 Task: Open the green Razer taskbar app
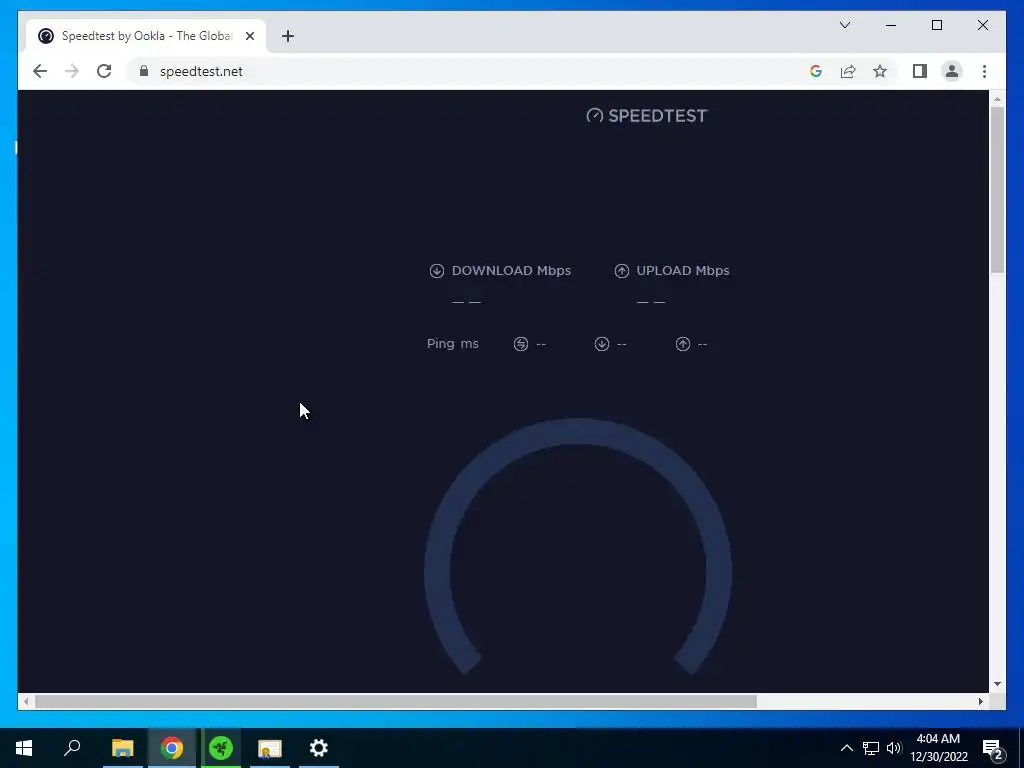(x=221, y=748)
